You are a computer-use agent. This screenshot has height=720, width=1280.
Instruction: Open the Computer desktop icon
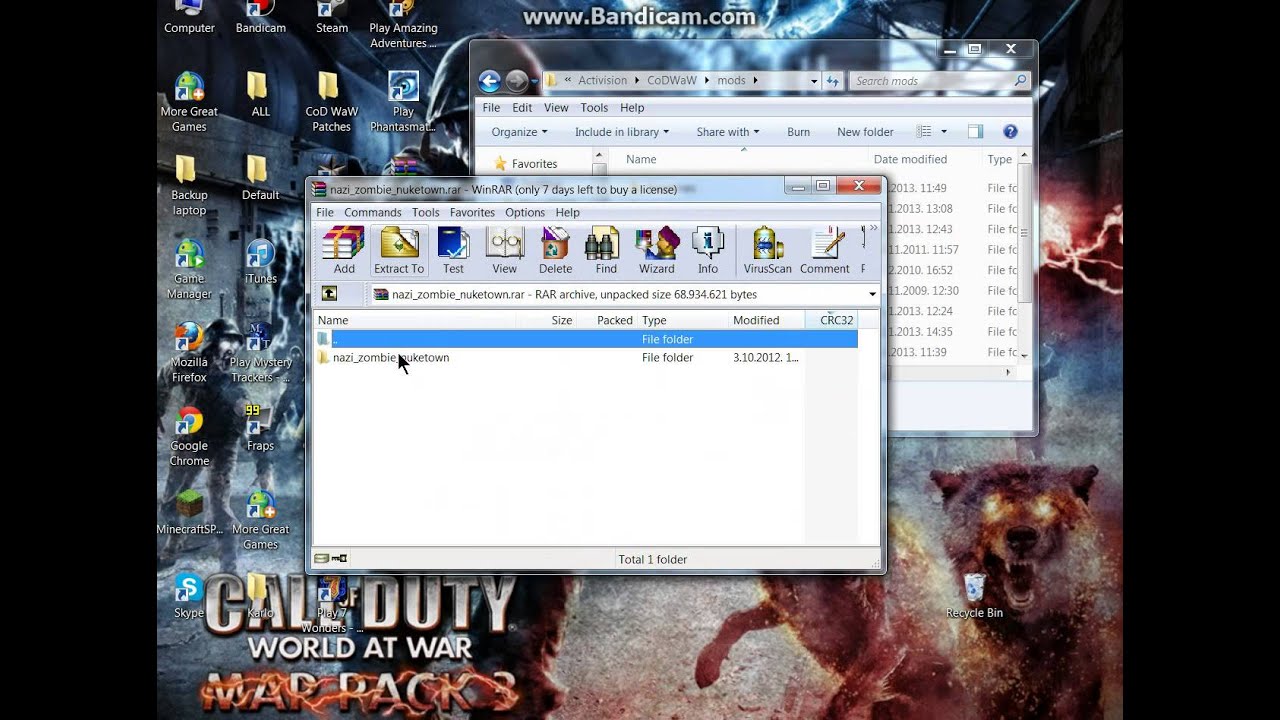(x=189, y=18)
